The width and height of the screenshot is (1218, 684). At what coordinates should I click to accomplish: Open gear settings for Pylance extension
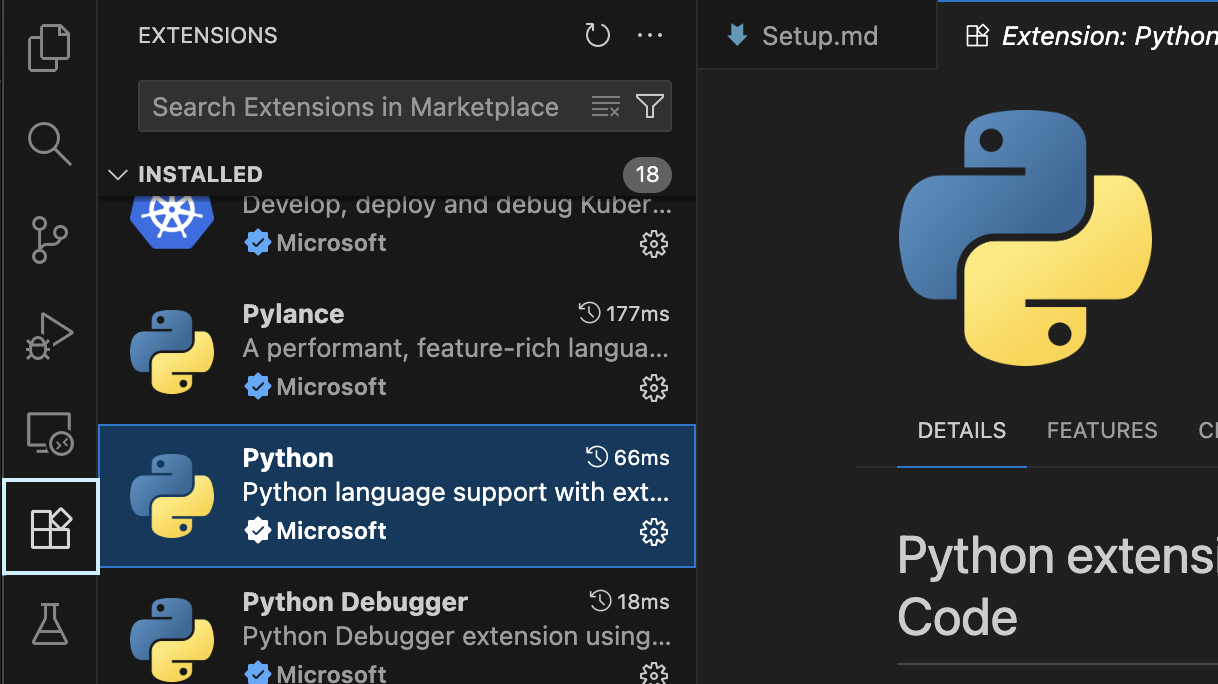[x=654, y=388]
